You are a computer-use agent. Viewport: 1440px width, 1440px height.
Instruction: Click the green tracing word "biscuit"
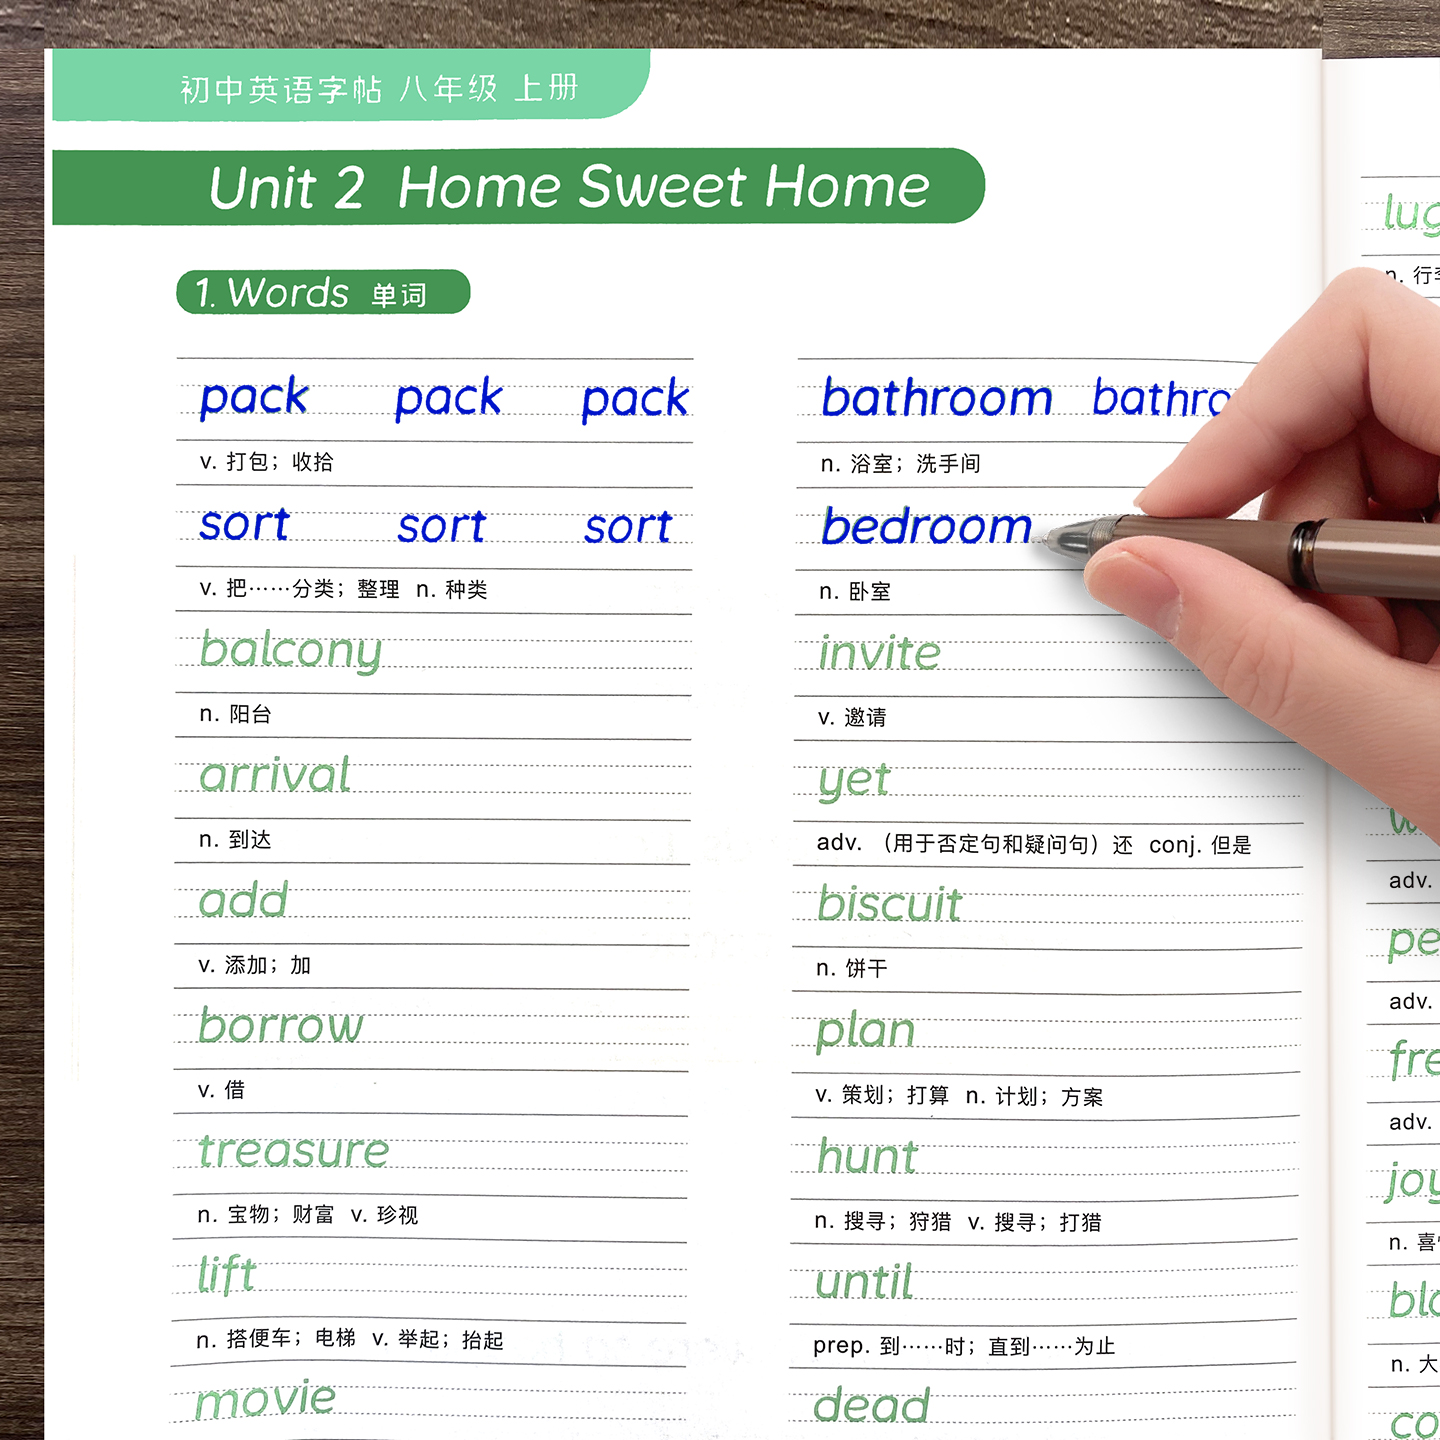click(x=889, y=905)
